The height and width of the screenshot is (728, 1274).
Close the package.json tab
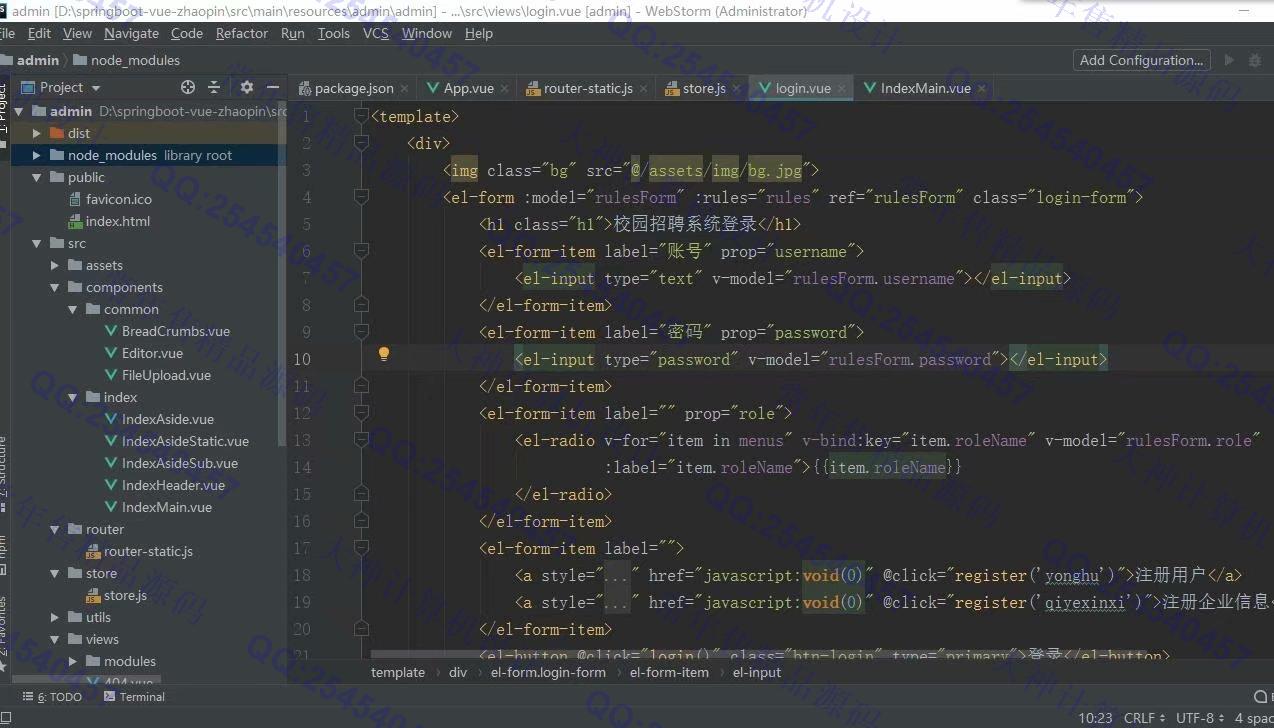click(x=404, y=88)
